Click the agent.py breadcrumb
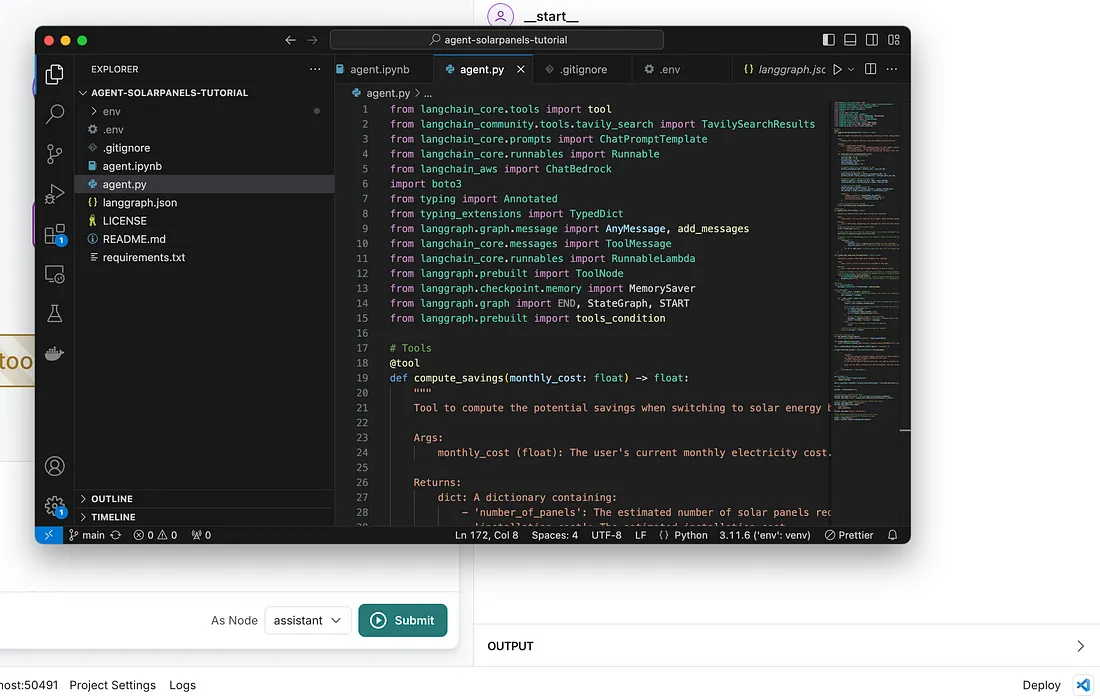The height and width of the screenshot is (699, 1100). click(381, 93)
